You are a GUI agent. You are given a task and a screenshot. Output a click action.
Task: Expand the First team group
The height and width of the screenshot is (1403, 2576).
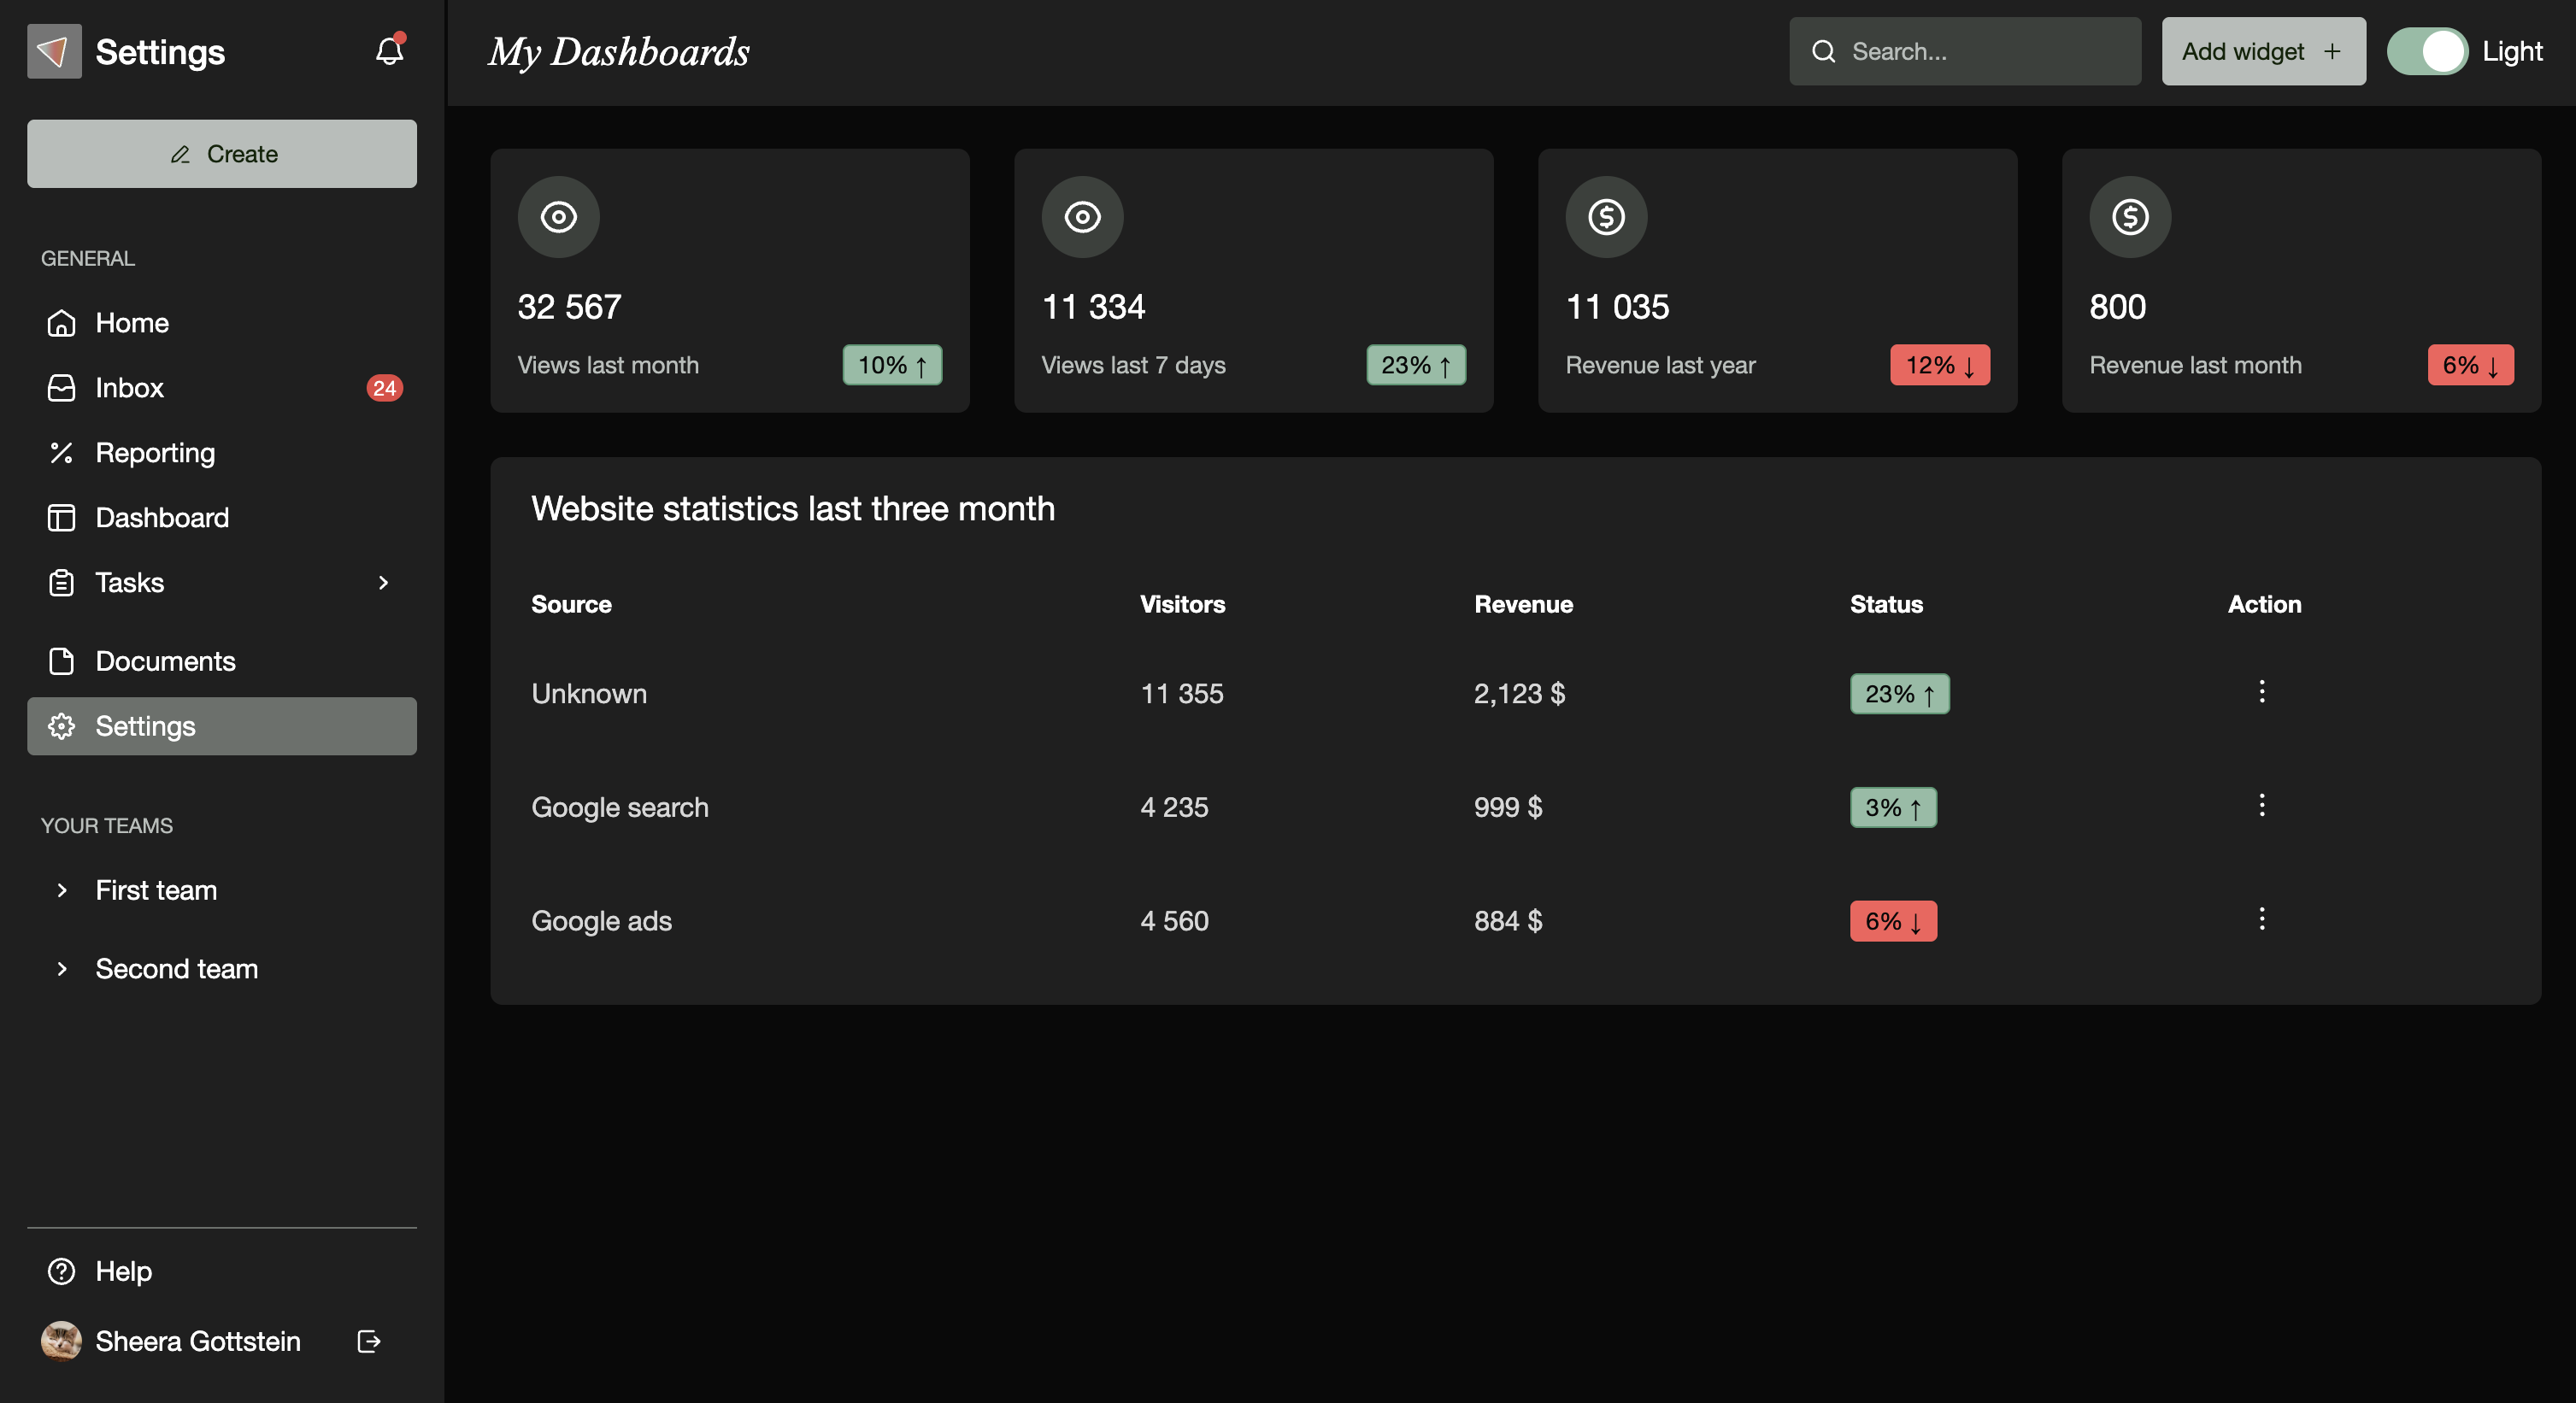coord(62,890)
